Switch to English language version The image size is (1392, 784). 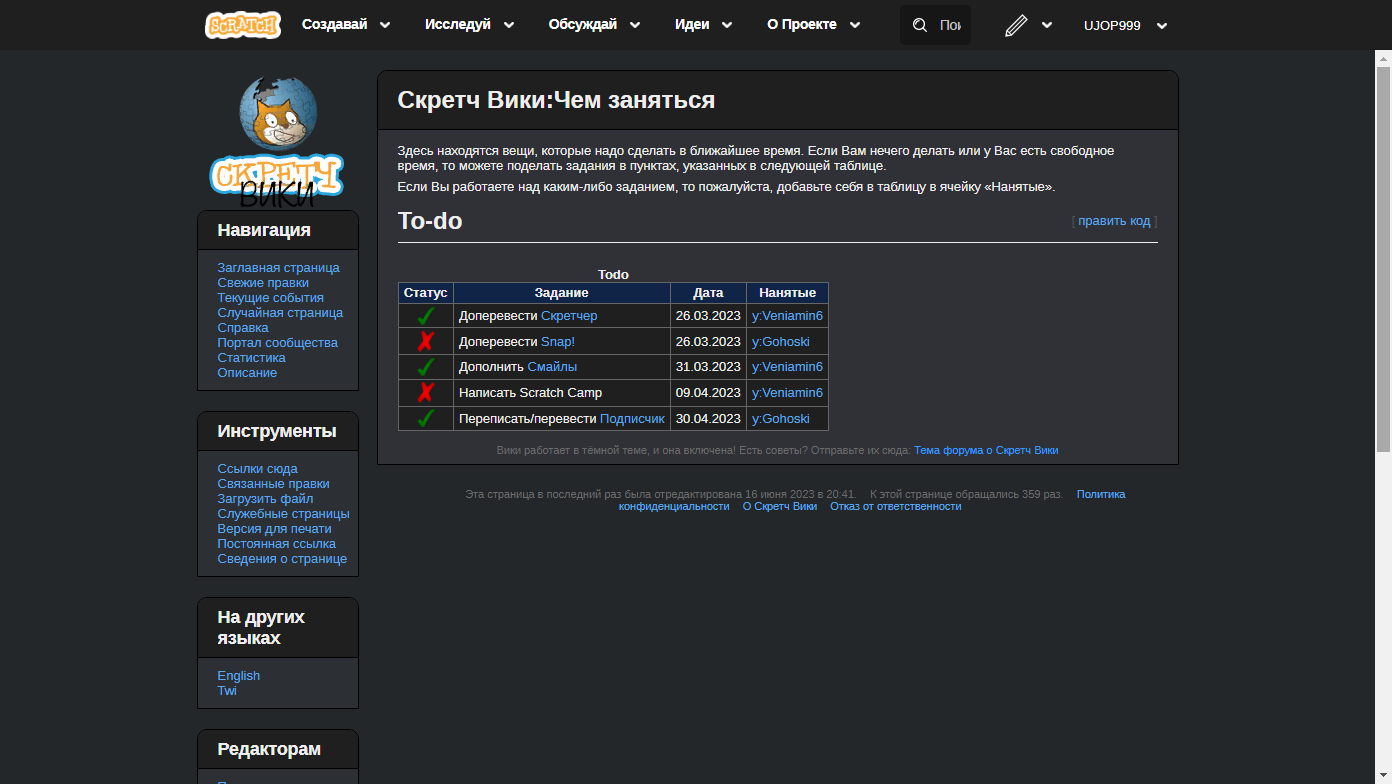[x=238, y=676]
